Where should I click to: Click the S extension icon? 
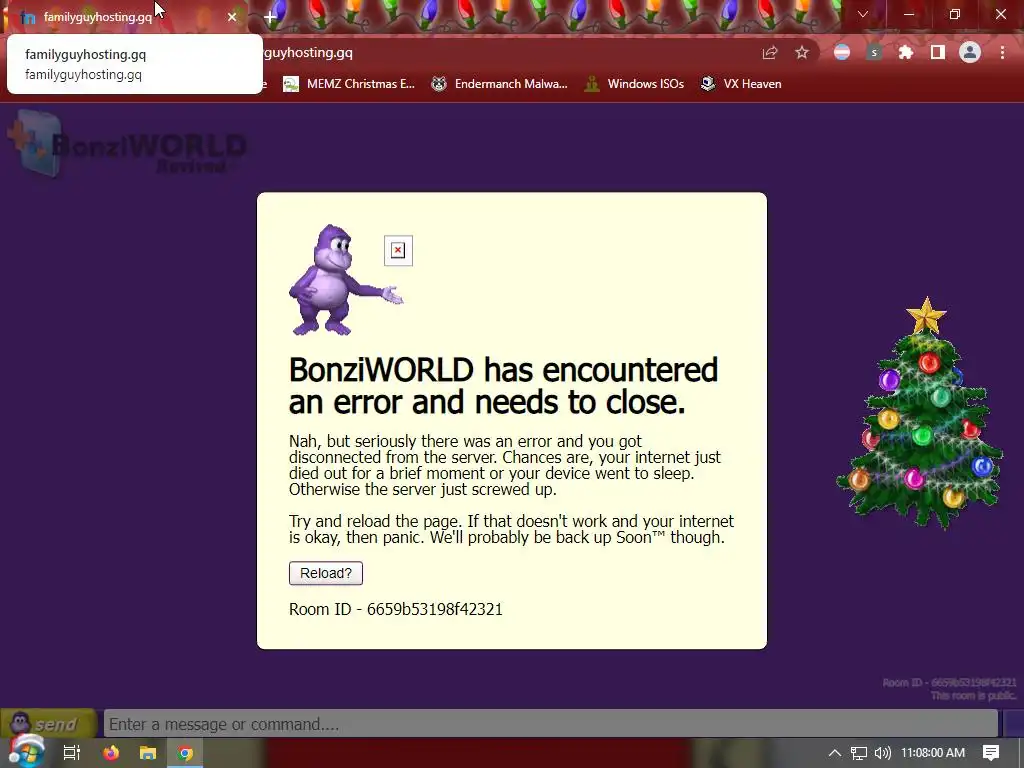point(874,53)
